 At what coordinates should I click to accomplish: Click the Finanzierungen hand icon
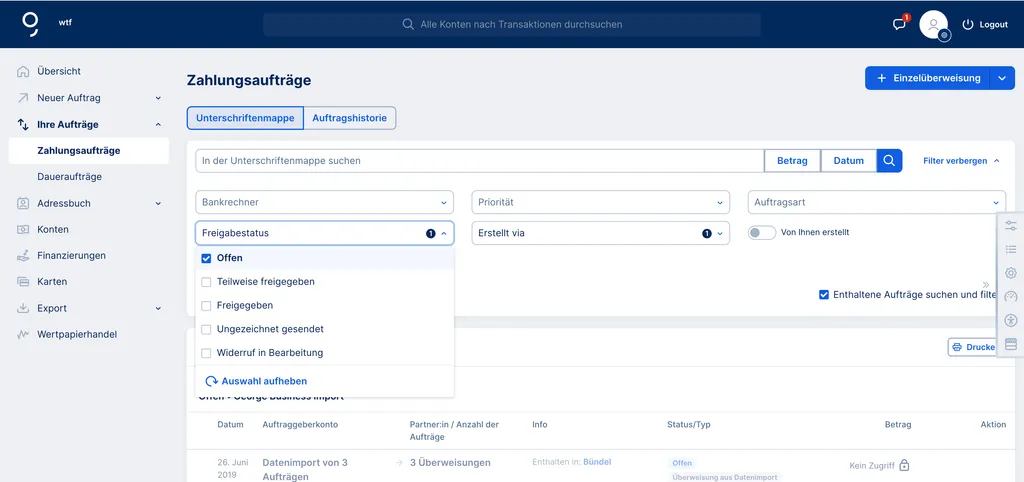click(x=24, y=255)
